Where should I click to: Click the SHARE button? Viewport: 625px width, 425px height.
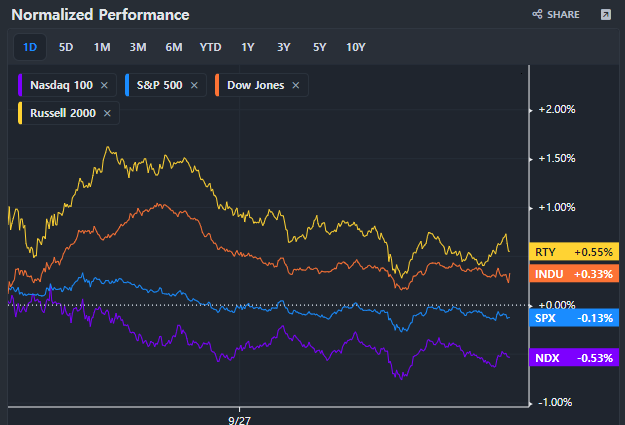[556, 15]
